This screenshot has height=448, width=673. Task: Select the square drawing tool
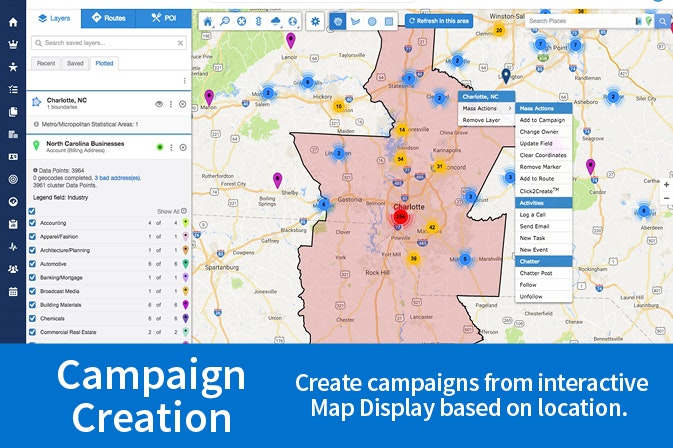tap(389, 21)
